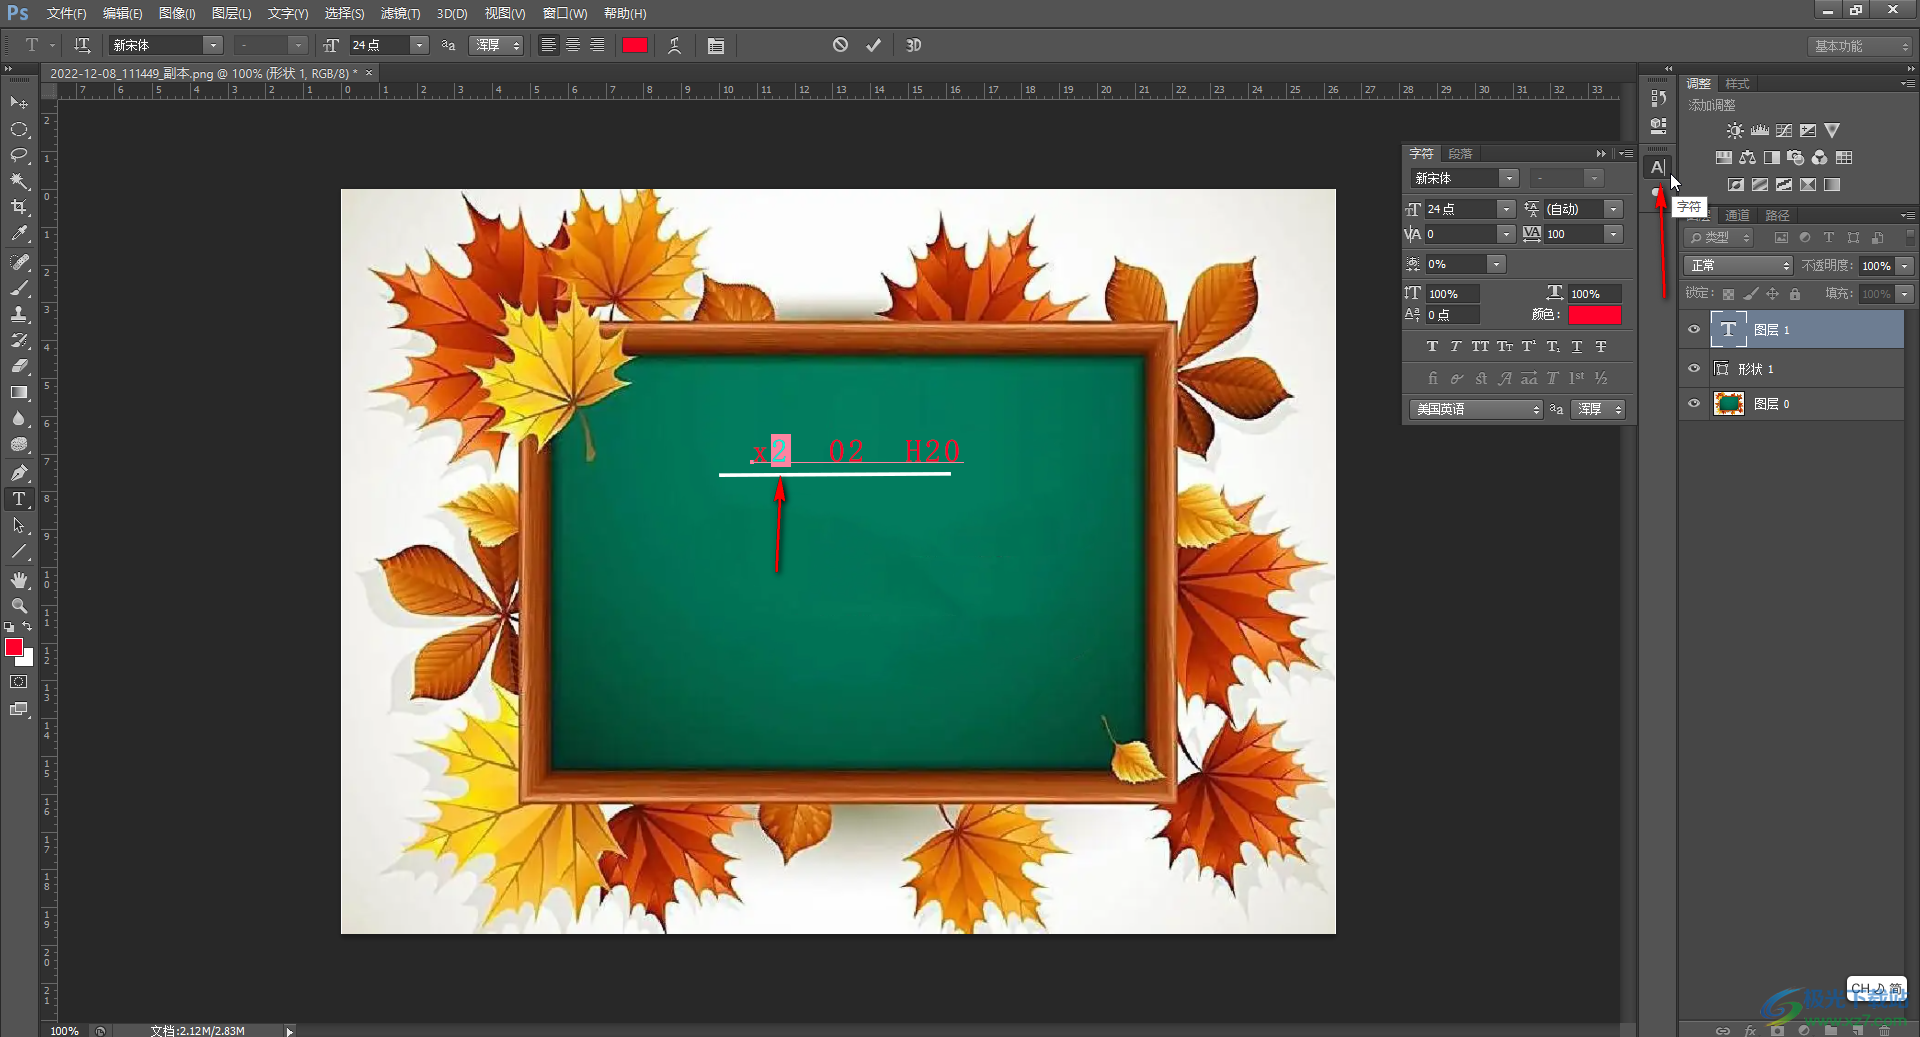
Task: Open the font family dropdown in options bar
Action: tap(213, 45)
